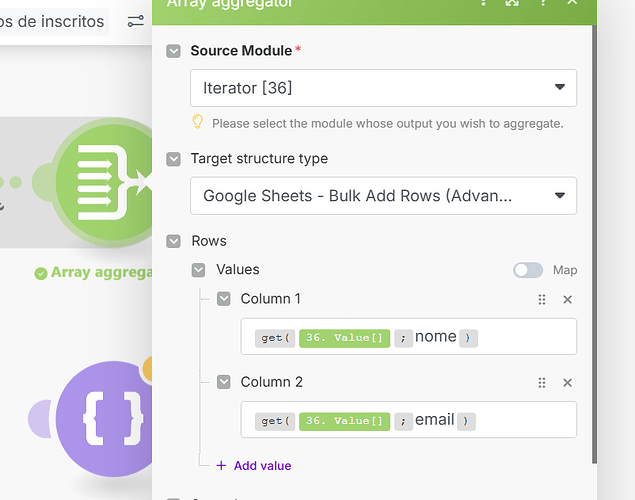Screen dimensions: 635x500
Task: Click the drag handle for Column 1
Action: pyautogui.click(x=542, y=299)
